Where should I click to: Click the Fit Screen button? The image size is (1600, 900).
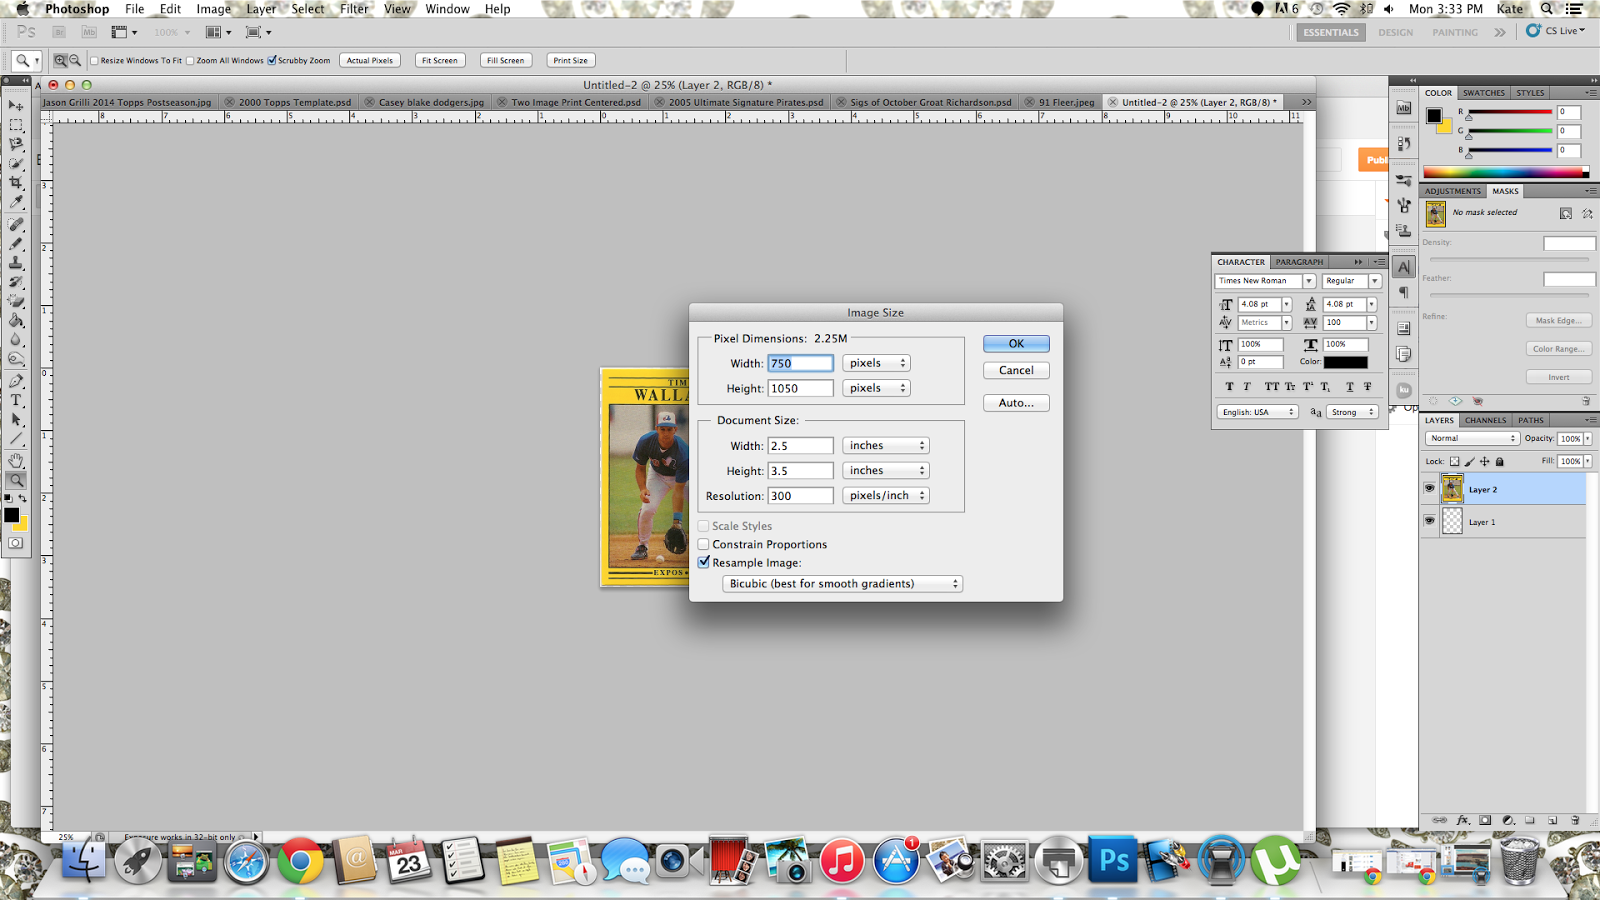point(440,61)
